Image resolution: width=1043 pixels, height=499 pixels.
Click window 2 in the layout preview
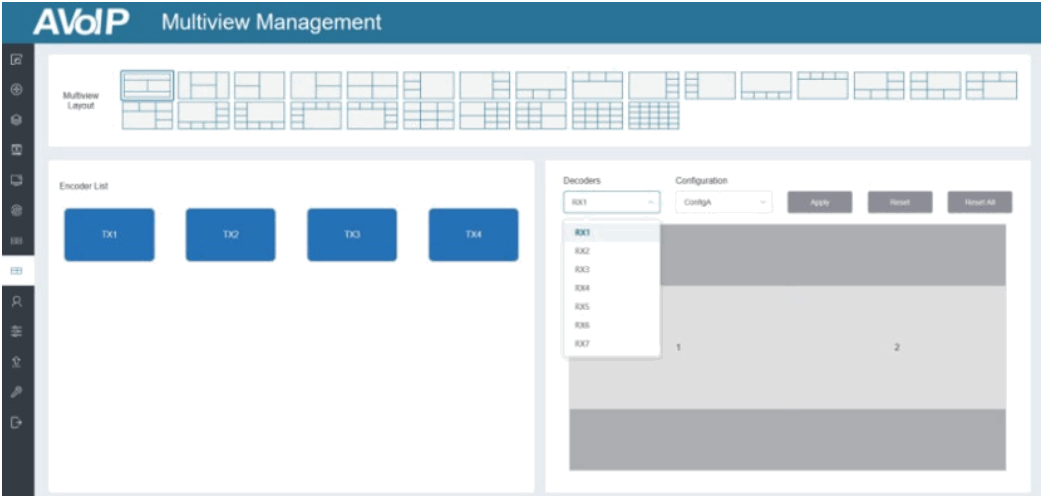[x=897, y=347]
